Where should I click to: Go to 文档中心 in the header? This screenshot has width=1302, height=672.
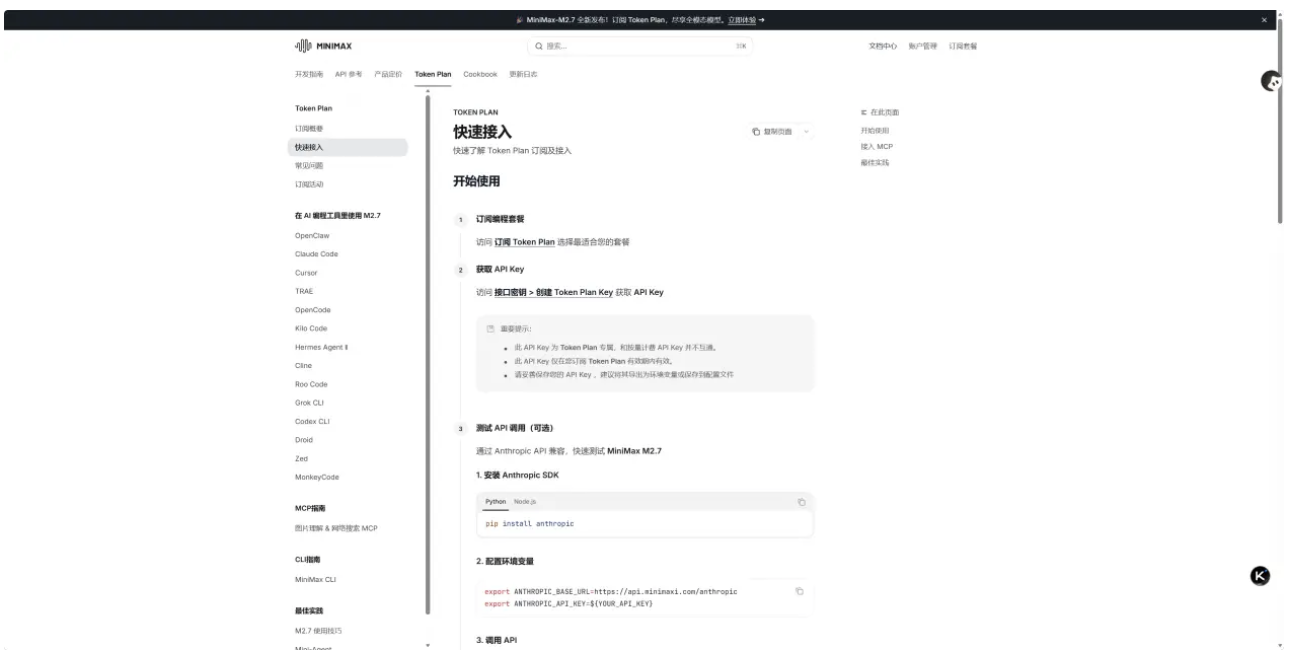pyautogui.click(x=882, y=46)
